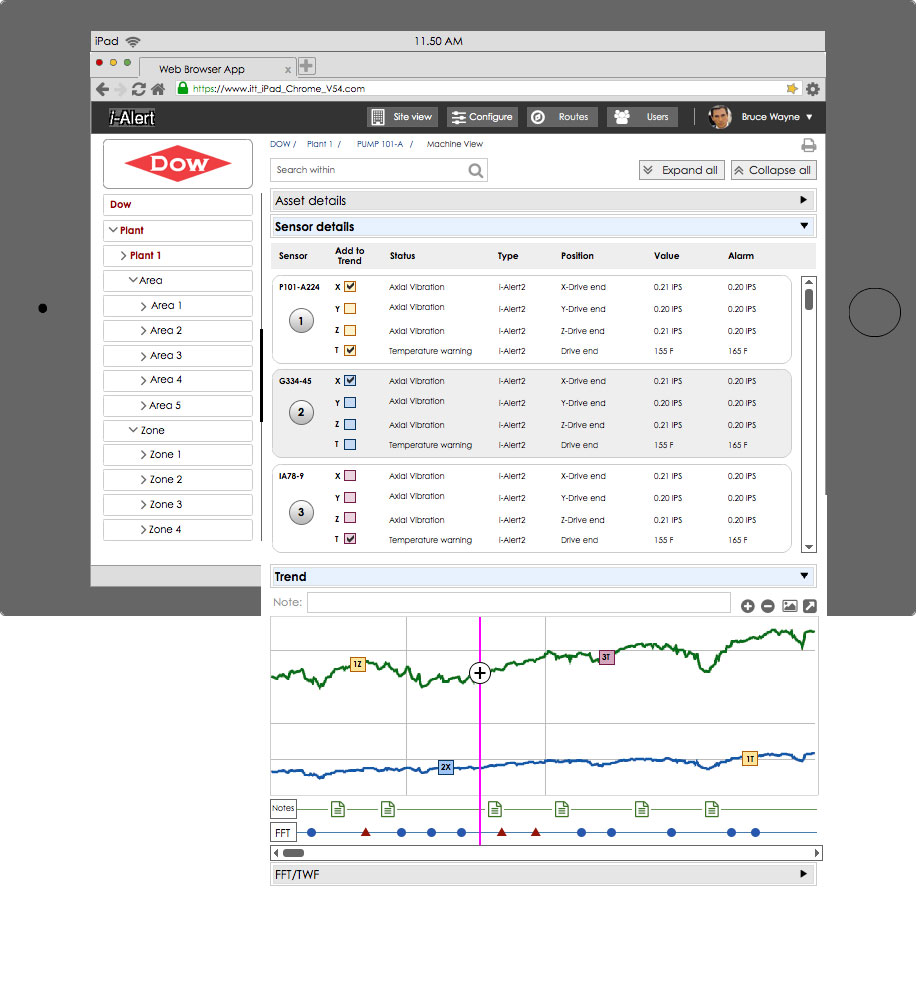
Task: Uncheck X axis checkbox for sensor P101-A224
Action: pyautogui.click(x=350, y=287)
